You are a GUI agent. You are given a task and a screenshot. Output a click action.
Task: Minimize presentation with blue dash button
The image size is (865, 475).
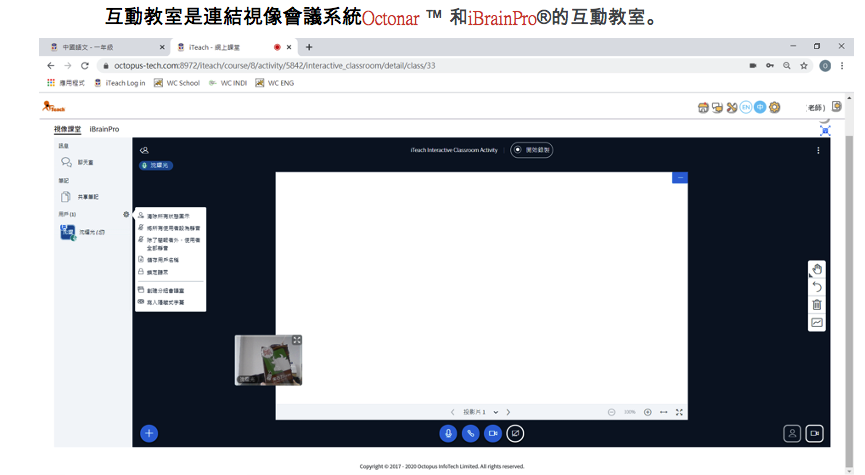click(680, 178)
